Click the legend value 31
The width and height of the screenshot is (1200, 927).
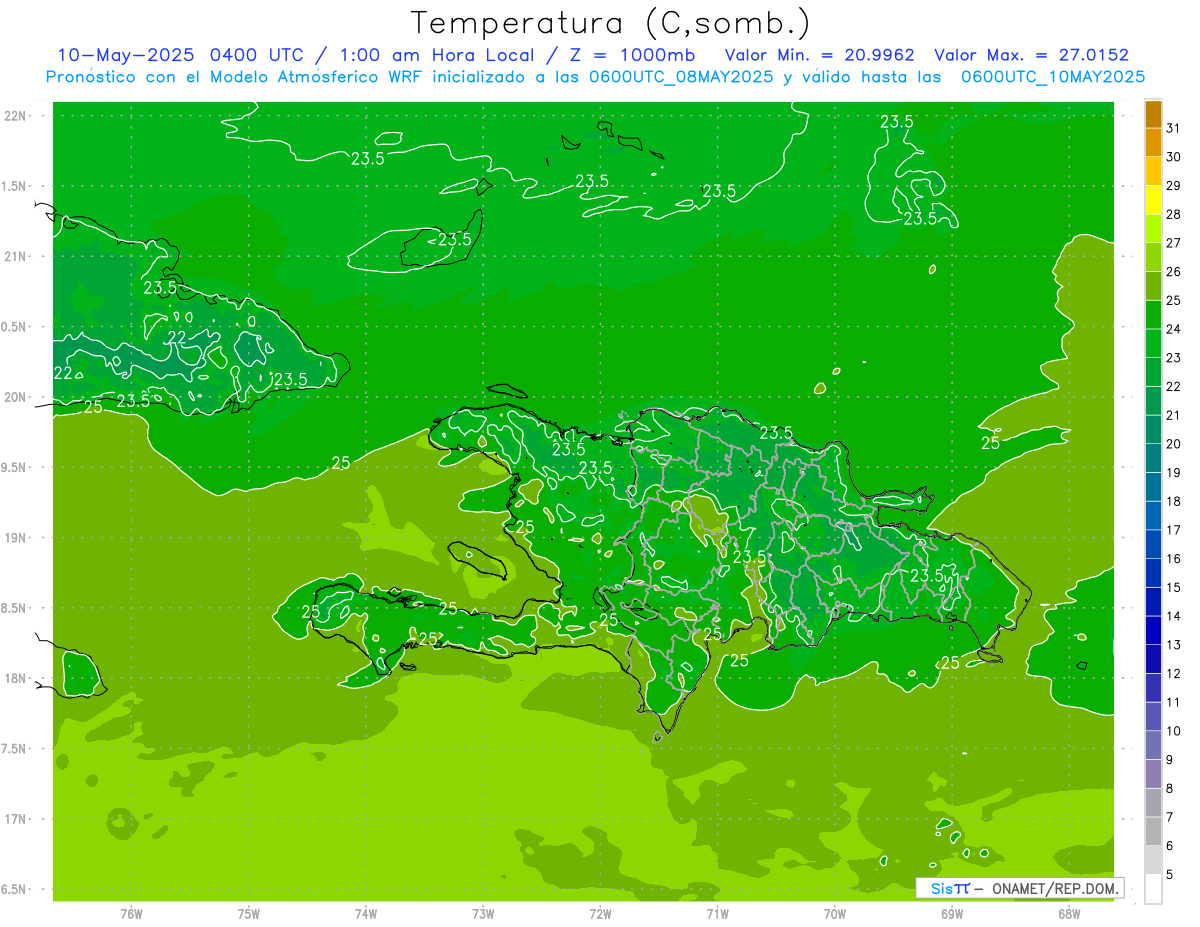point(1173,128)
